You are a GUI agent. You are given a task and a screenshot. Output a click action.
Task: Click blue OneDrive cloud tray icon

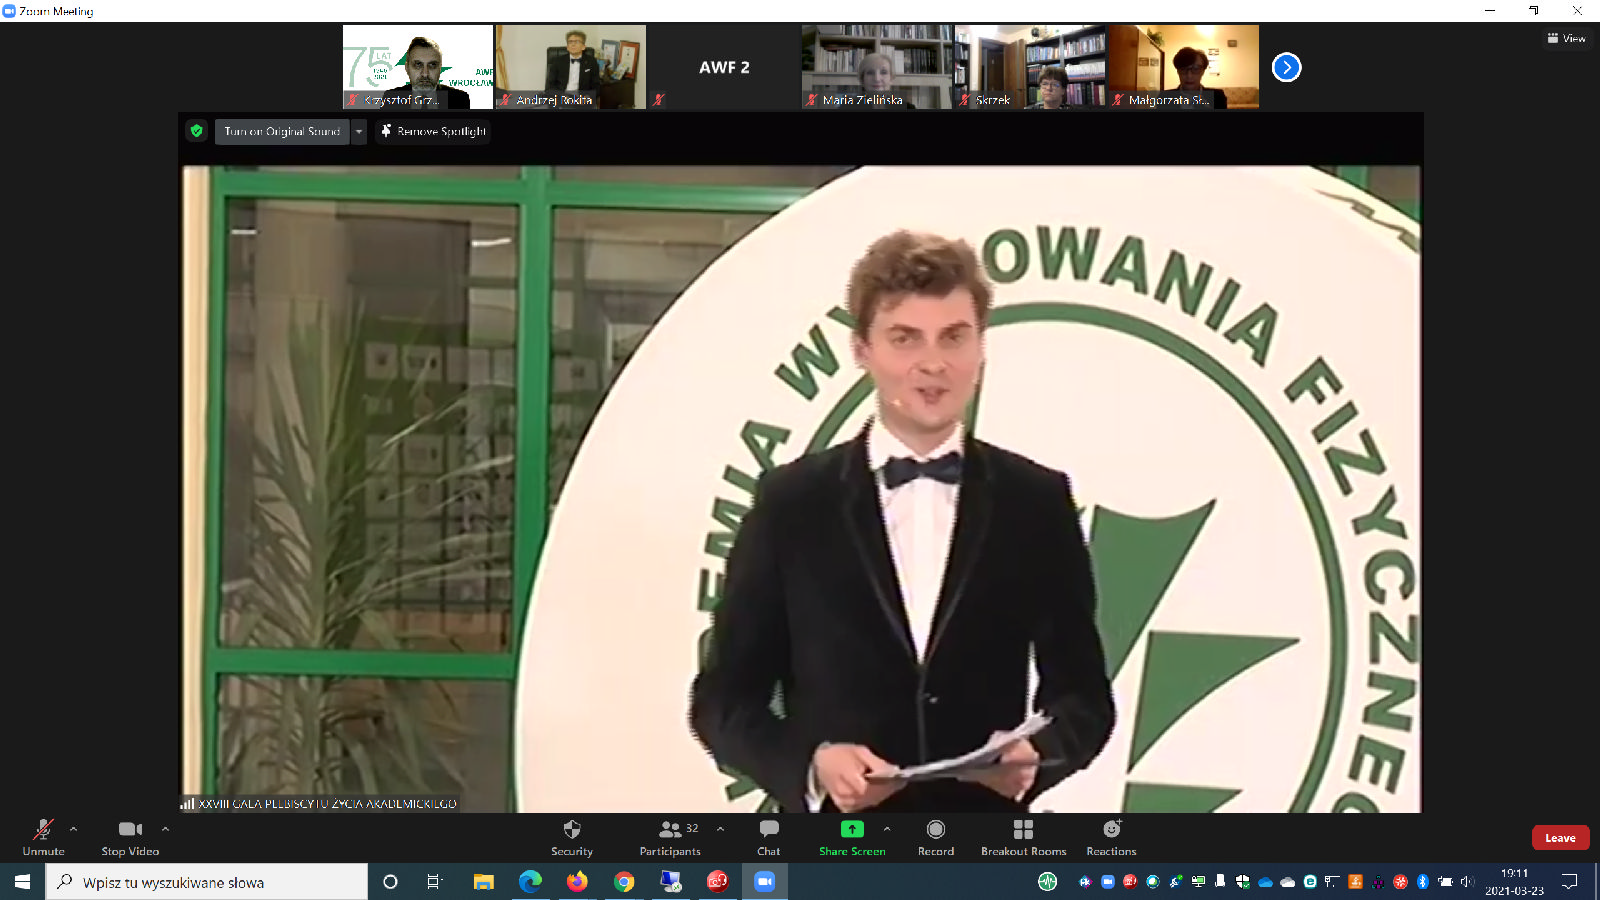click(1265, 882)
